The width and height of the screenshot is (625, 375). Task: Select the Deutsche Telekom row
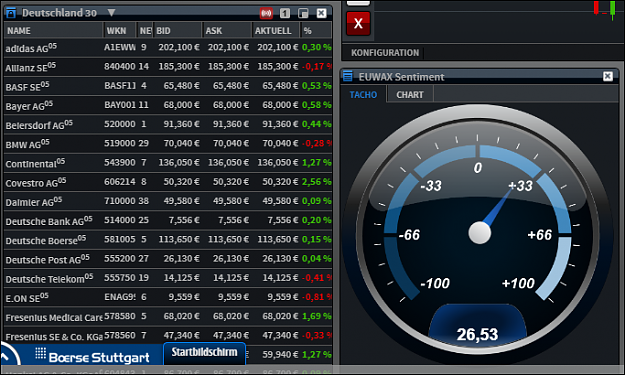click(168, 278)
